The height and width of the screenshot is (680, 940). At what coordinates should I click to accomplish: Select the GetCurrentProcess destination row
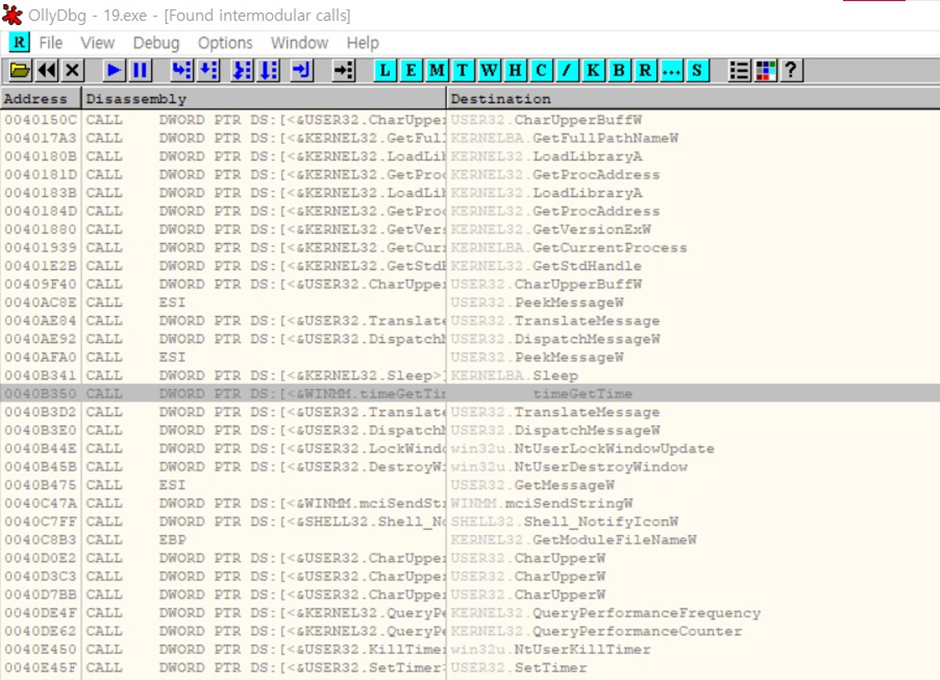click(x=470, y=248)
